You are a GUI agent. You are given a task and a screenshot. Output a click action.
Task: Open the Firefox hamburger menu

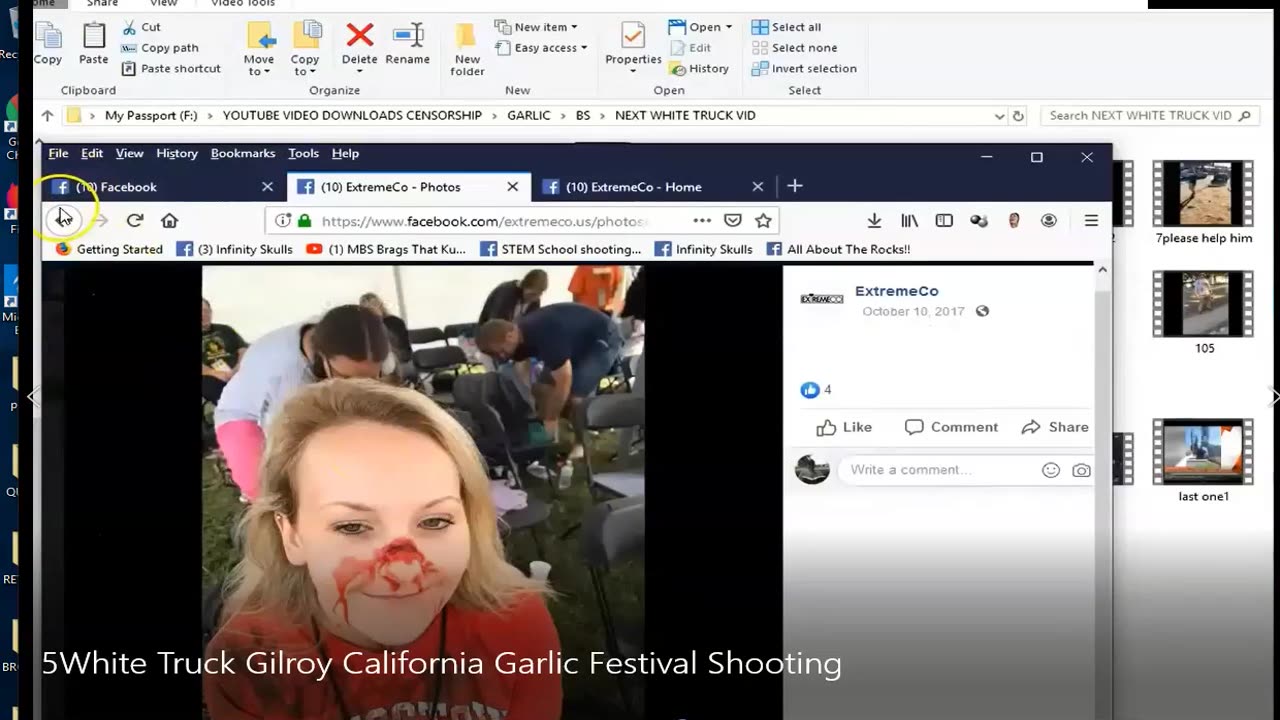click(1091, 221)
